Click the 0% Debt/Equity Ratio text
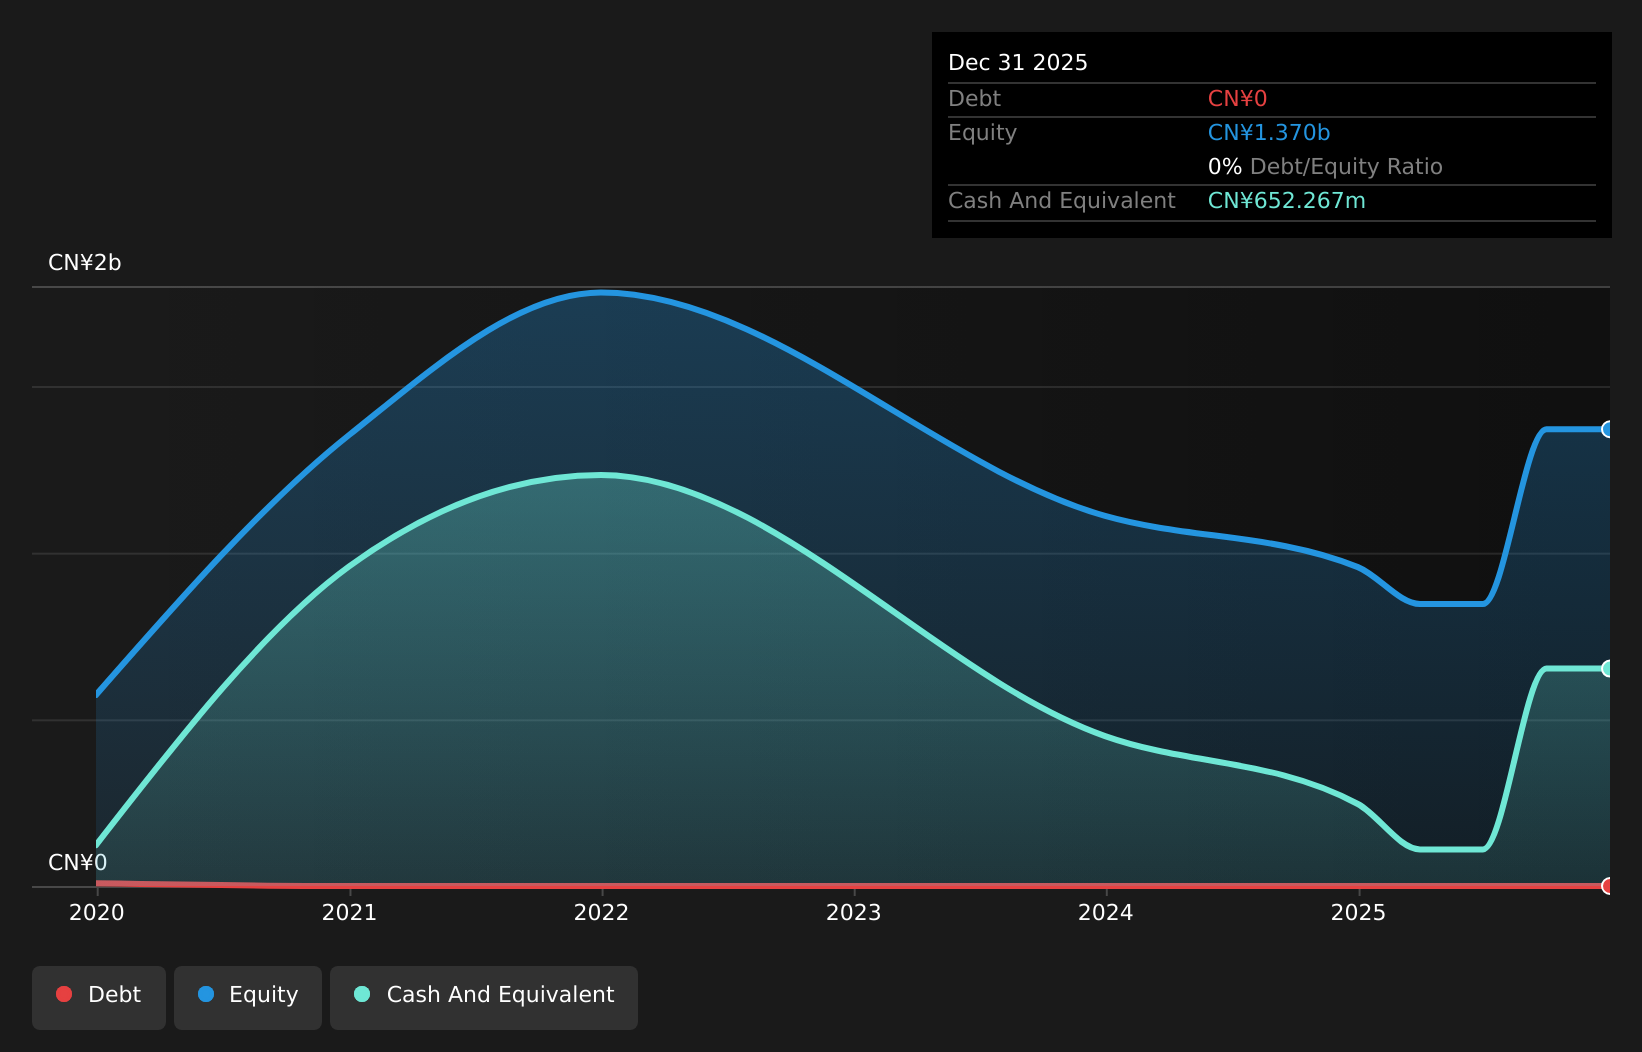1642x1052 pixels. [x=1325, y=167]
